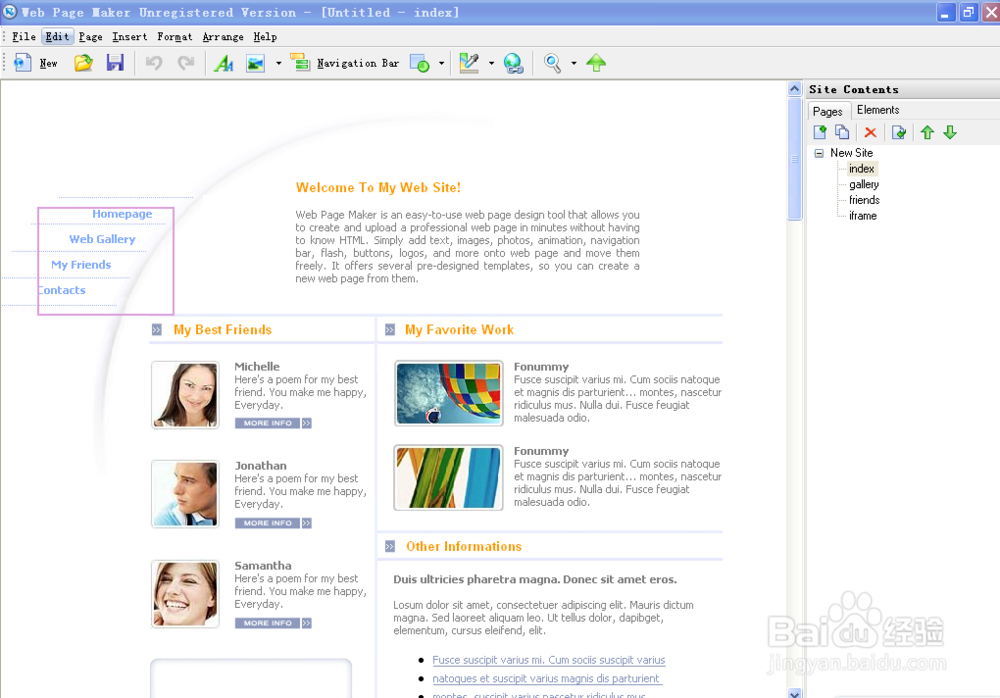This screenshot has height=698, width=1000.
Task: Switch to the Elements tab
Action: (878, 110)
